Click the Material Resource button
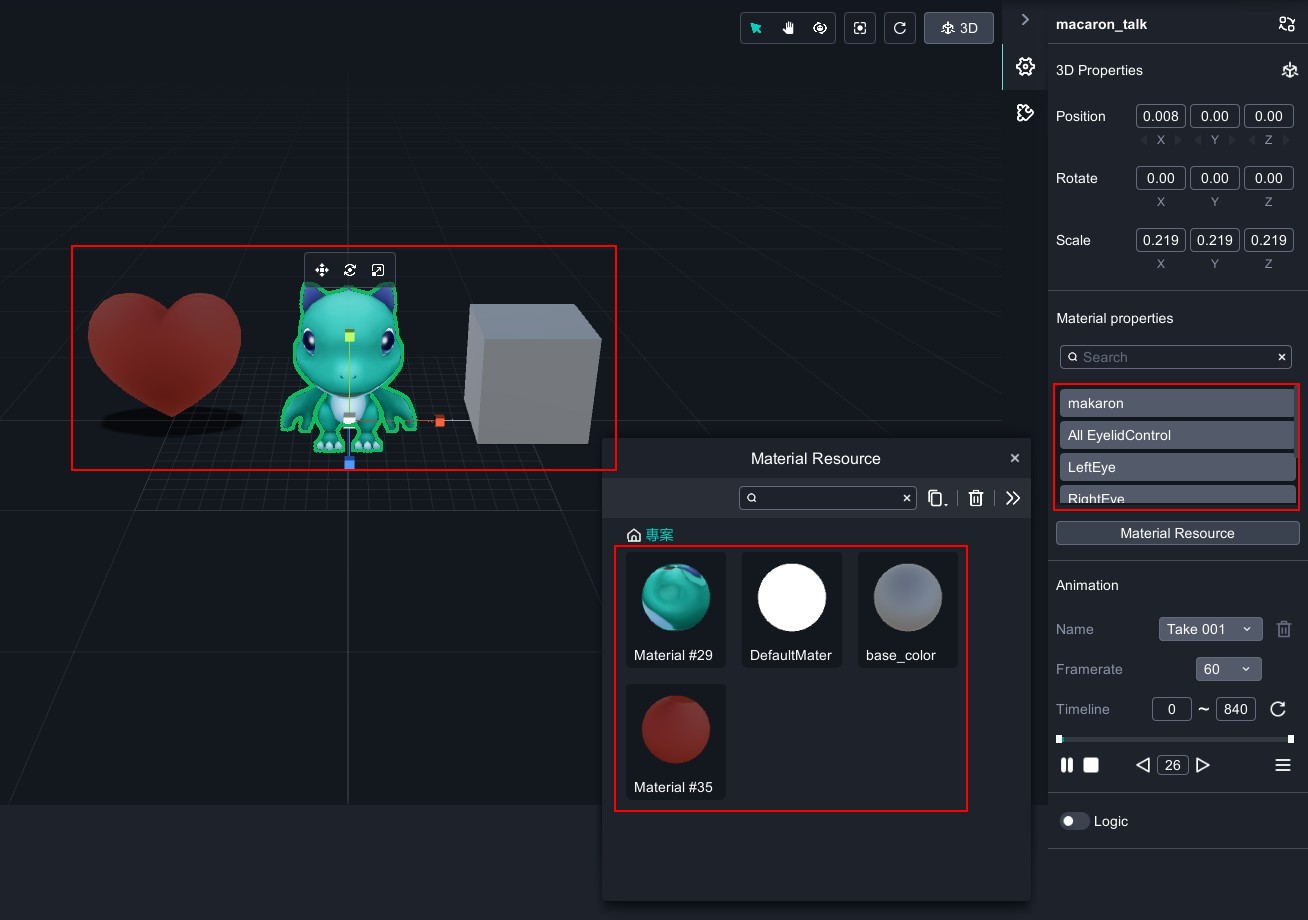The image size is (1308, 920). coord(1177,533)
